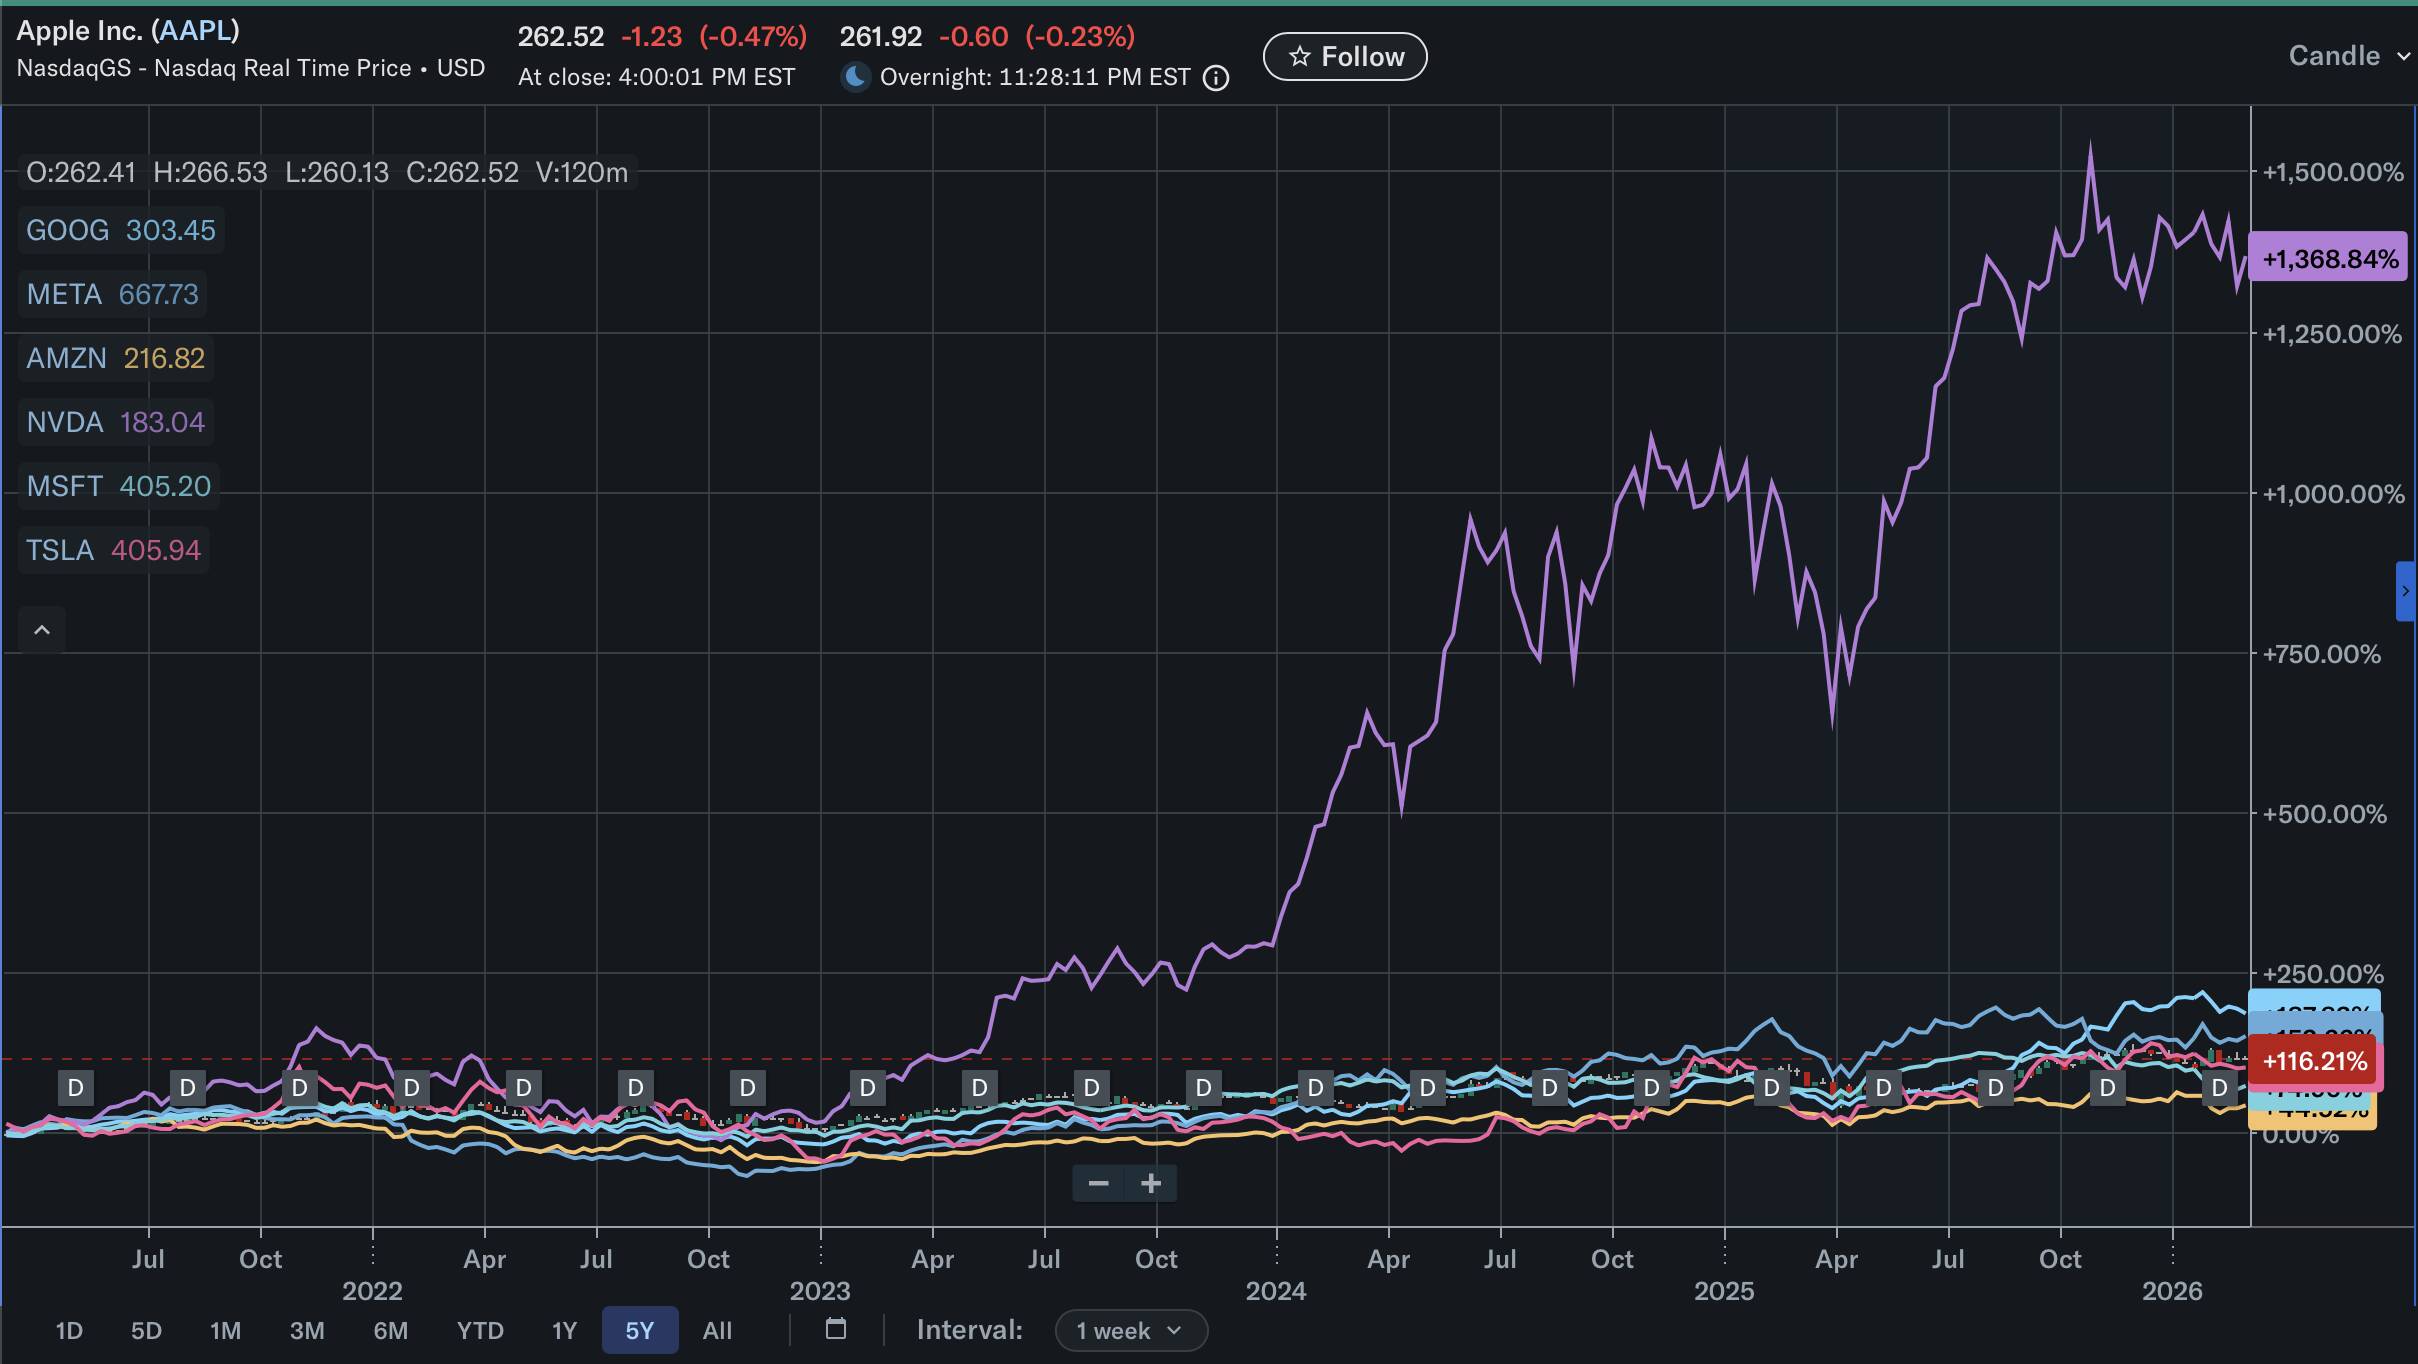Zoom in chart with plus button
Screen dimensions: 2418x1364
(1151, 1184)
